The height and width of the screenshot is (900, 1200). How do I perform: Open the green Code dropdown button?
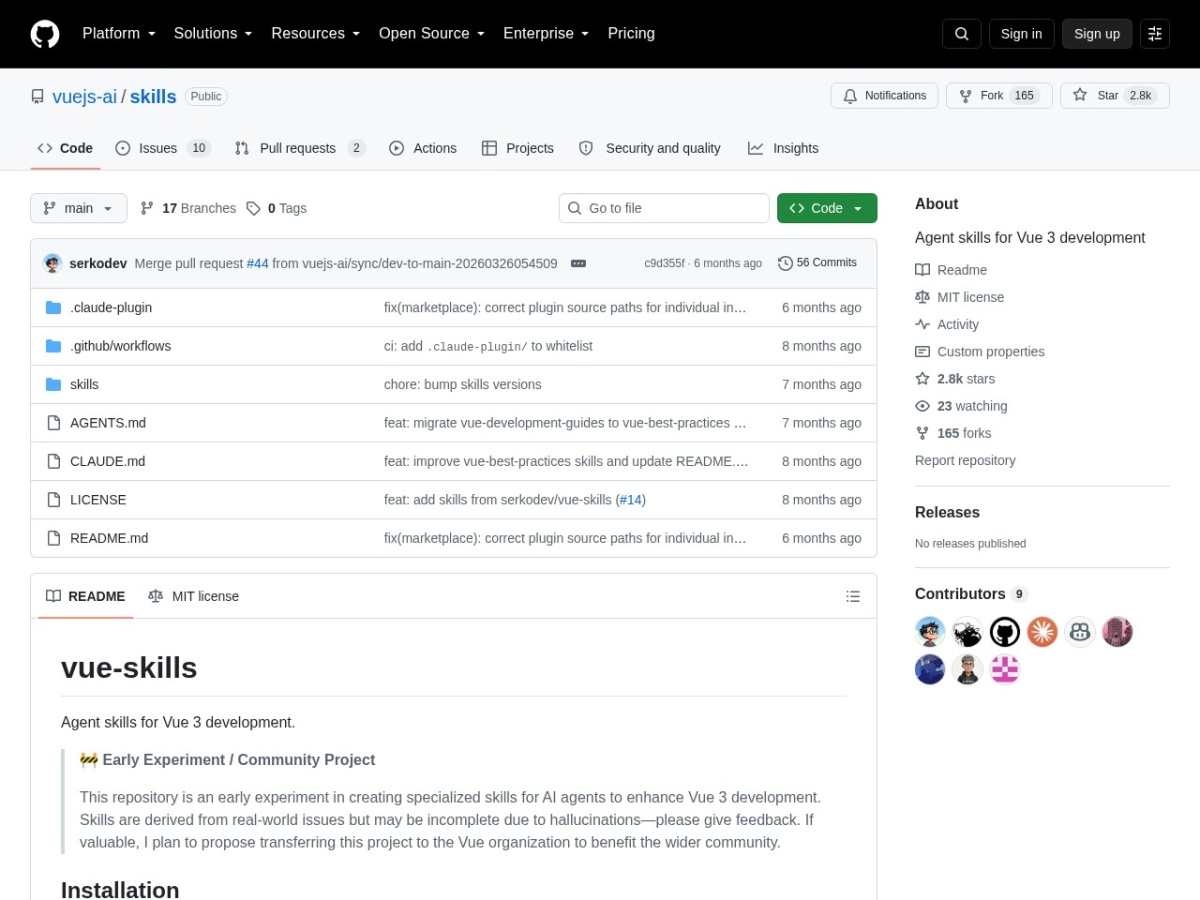827,208
